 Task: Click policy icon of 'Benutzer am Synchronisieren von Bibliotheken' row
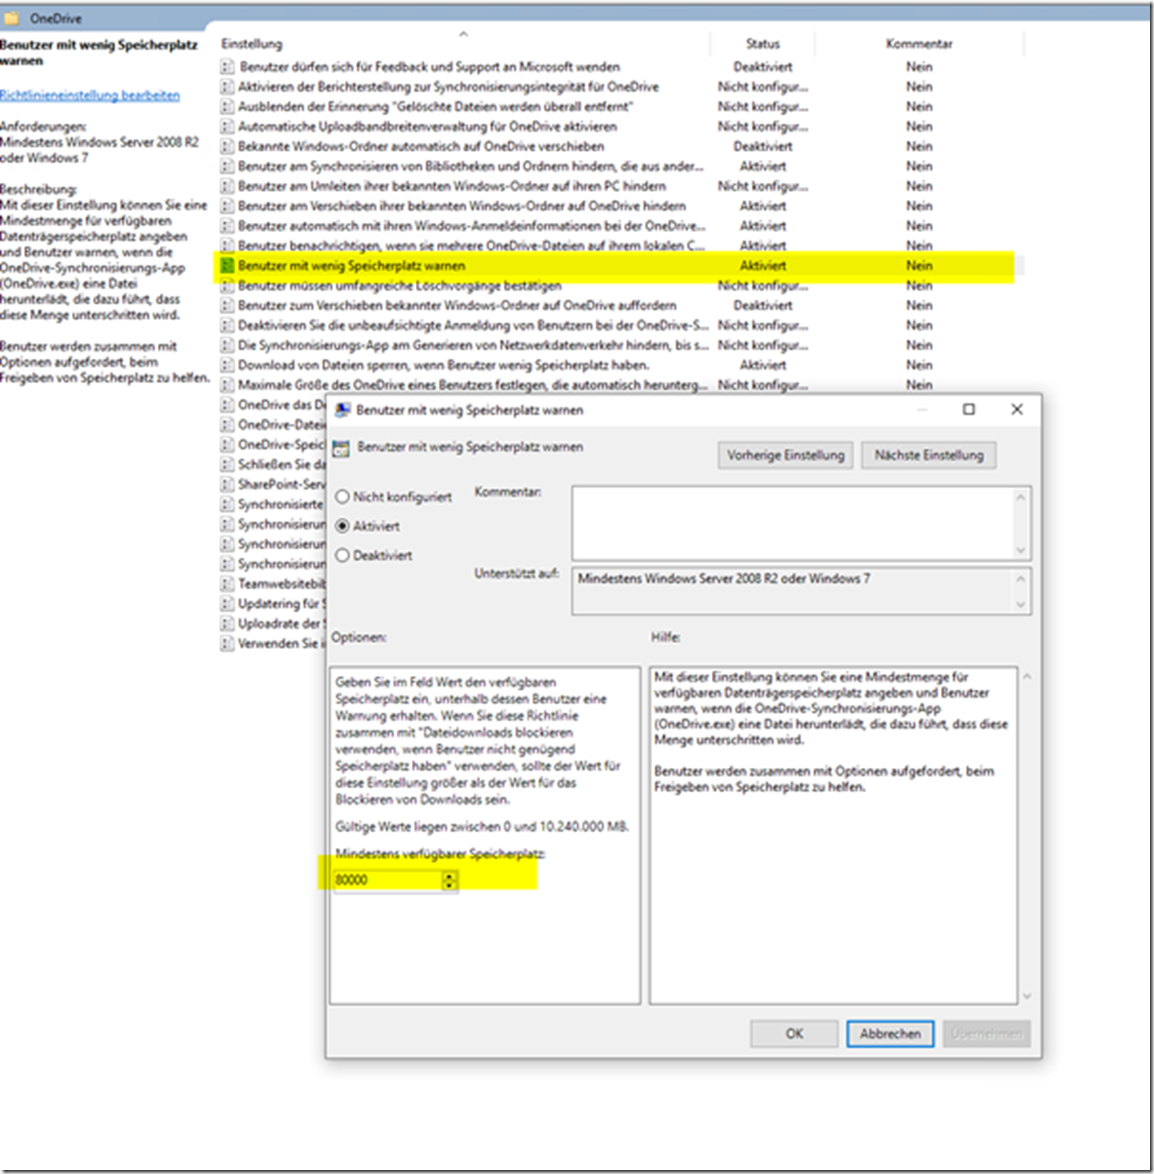point(227,166)
